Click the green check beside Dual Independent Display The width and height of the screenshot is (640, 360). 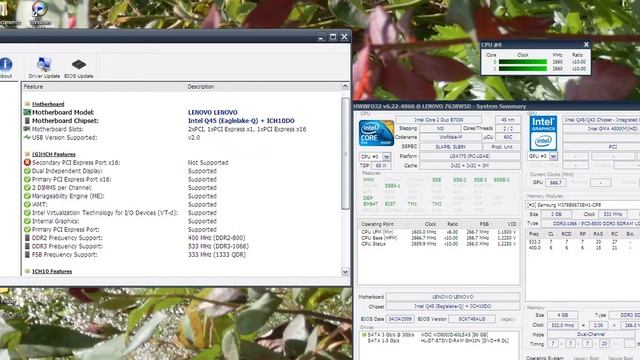coord(27,171)
